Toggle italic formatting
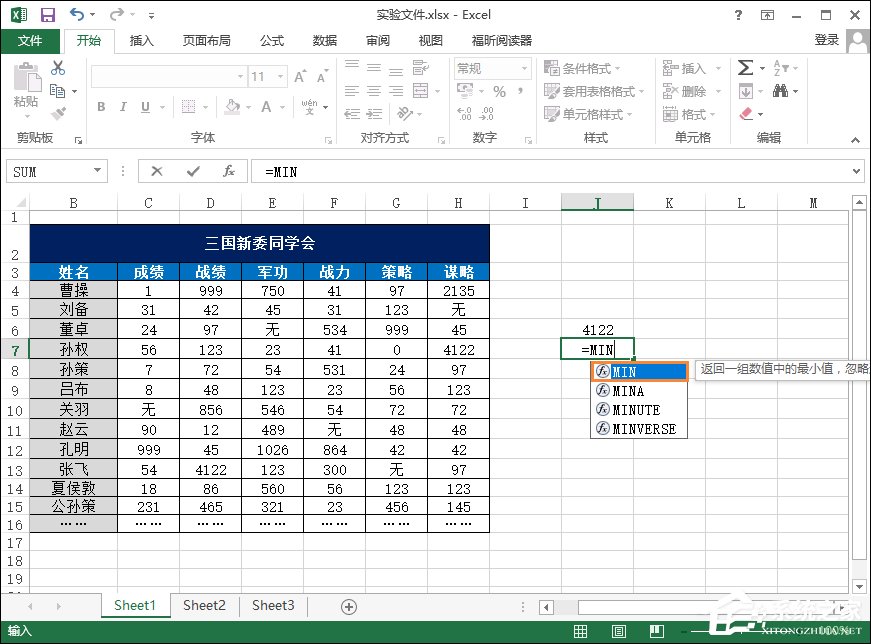Image resolution: width=871 pixels, height=644 pixels. 123,106
